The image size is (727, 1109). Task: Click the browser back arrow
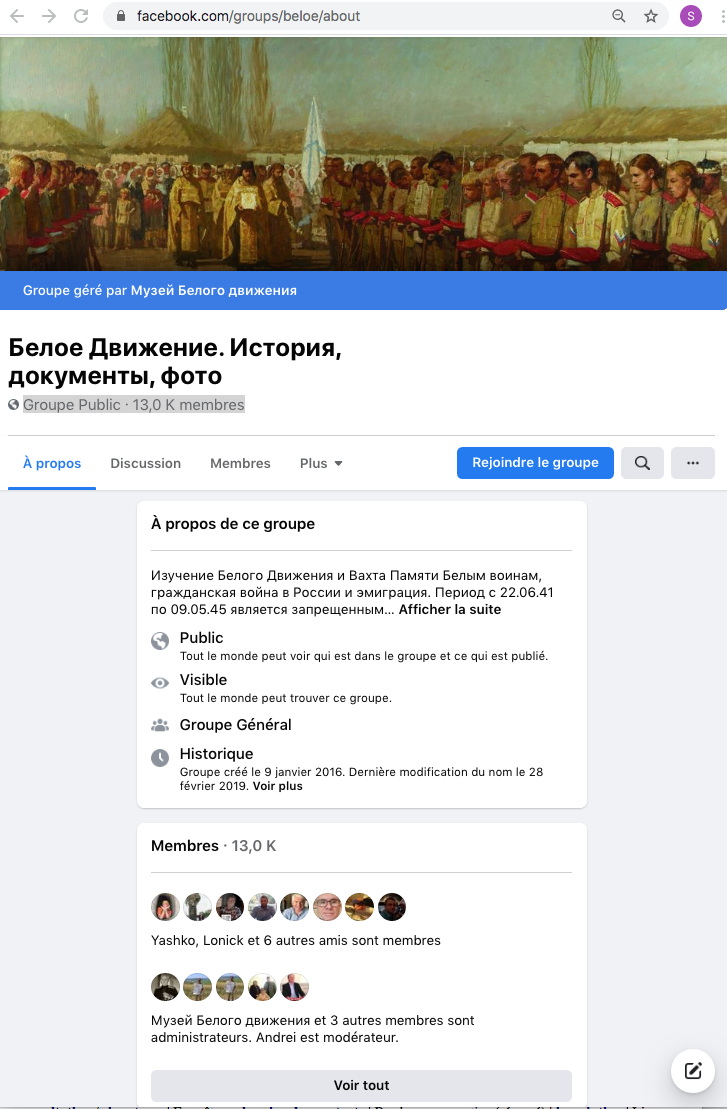[x=17, y=16]
